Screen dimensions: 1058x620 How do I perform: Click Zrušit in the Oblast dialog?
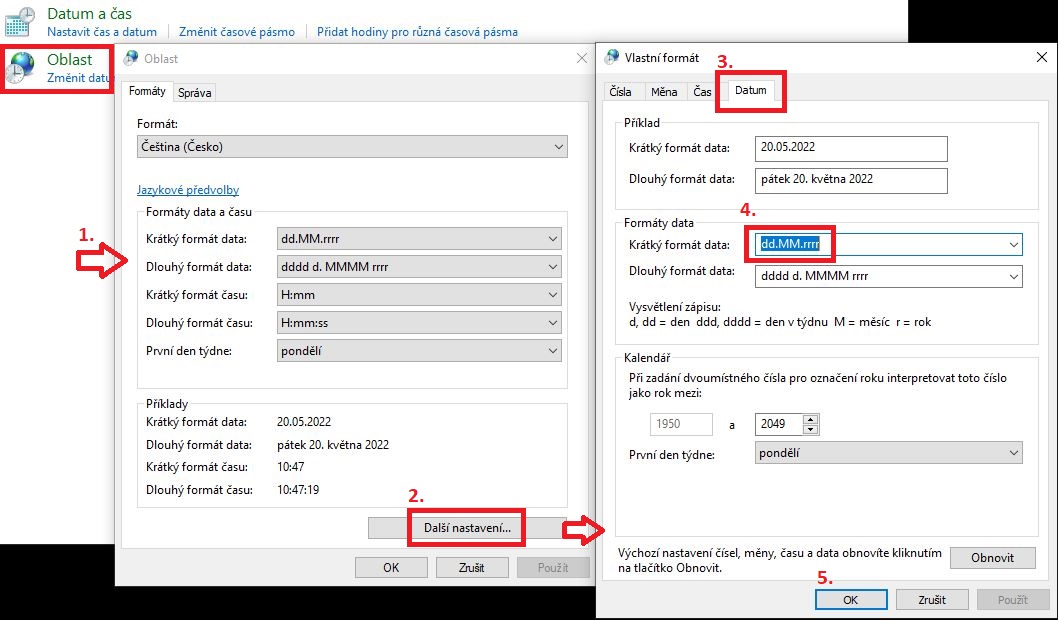(471, 568)
